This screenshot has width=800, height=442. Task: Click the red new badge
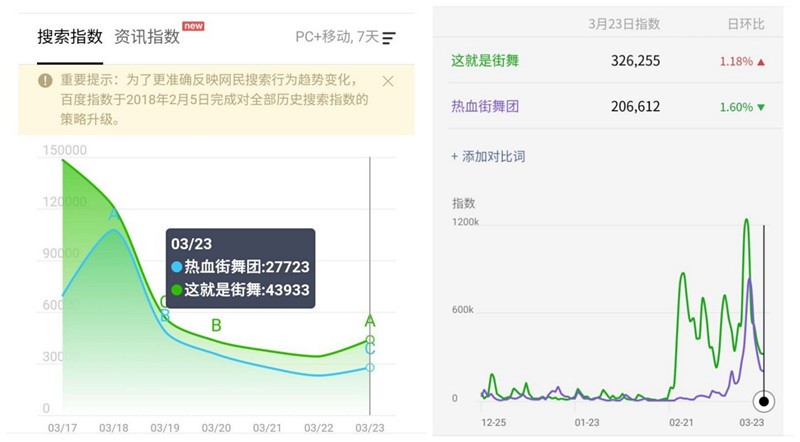(x=193, y=26)
